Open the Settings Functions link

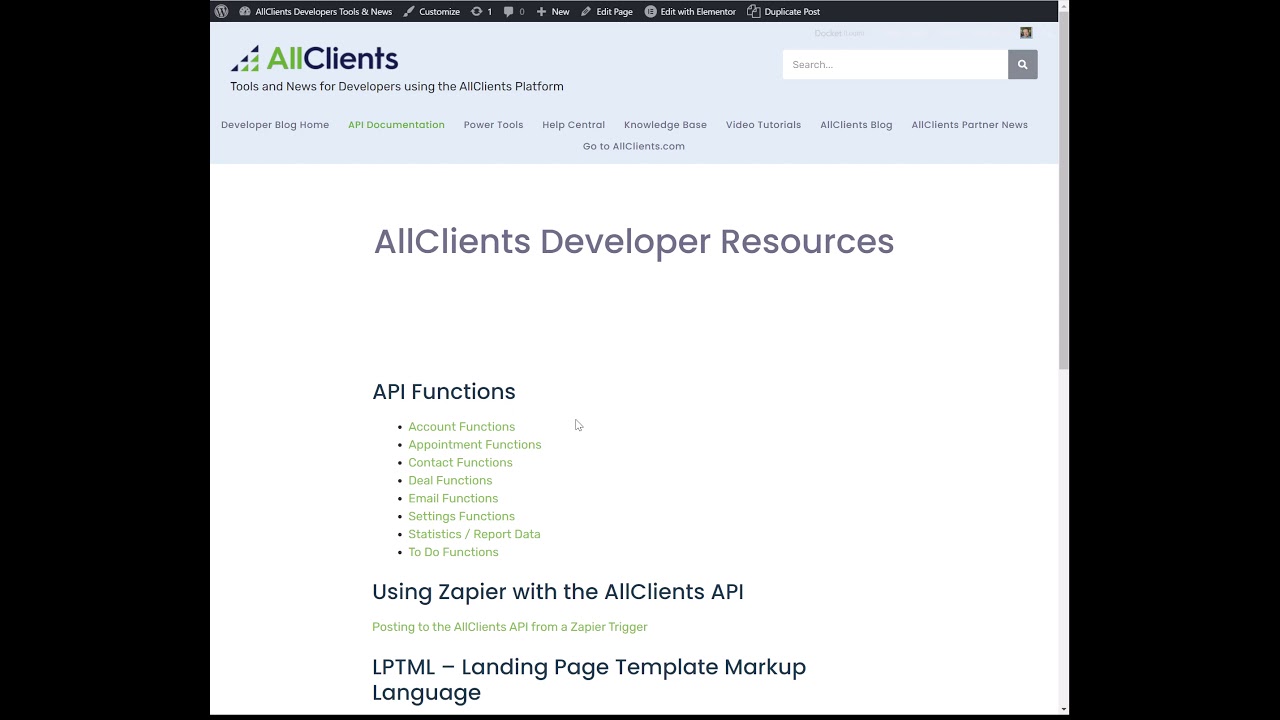coord(461,517)
